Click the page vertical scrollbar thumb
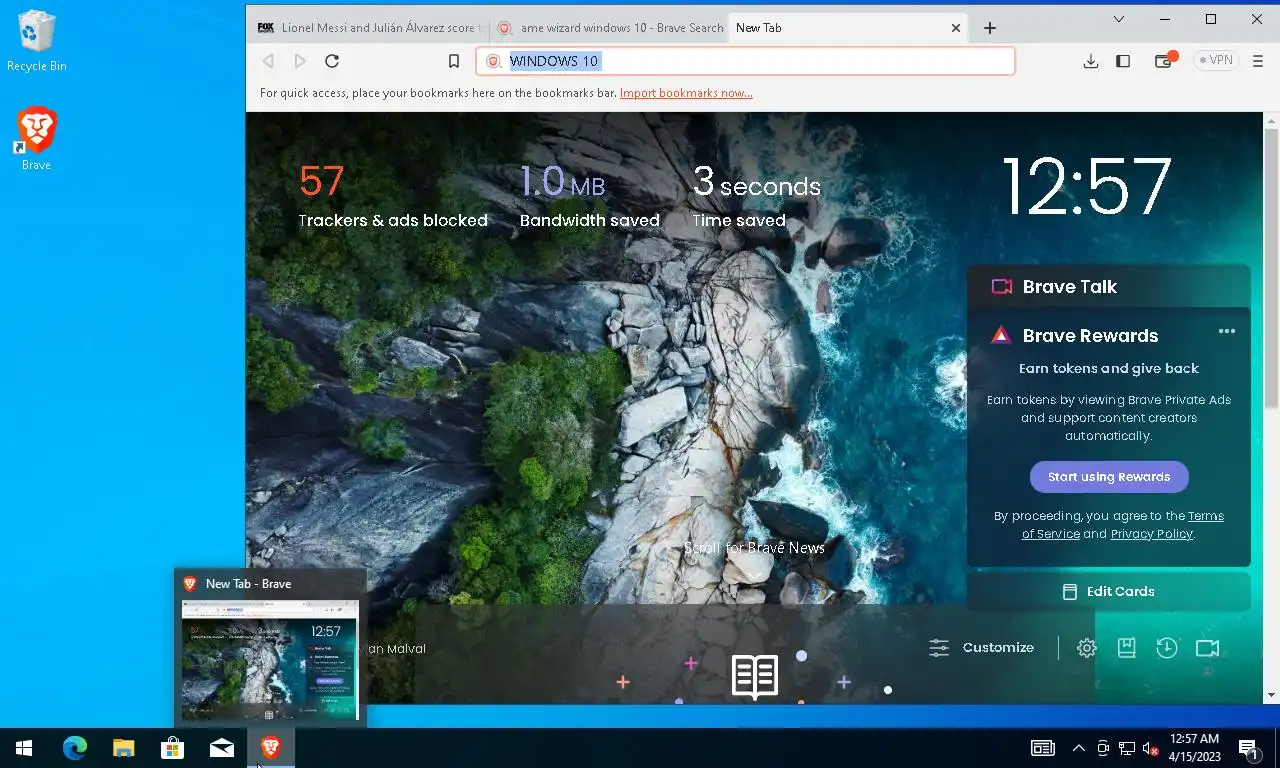This screenshot has width=1280, height=768. click(1271, 266)
